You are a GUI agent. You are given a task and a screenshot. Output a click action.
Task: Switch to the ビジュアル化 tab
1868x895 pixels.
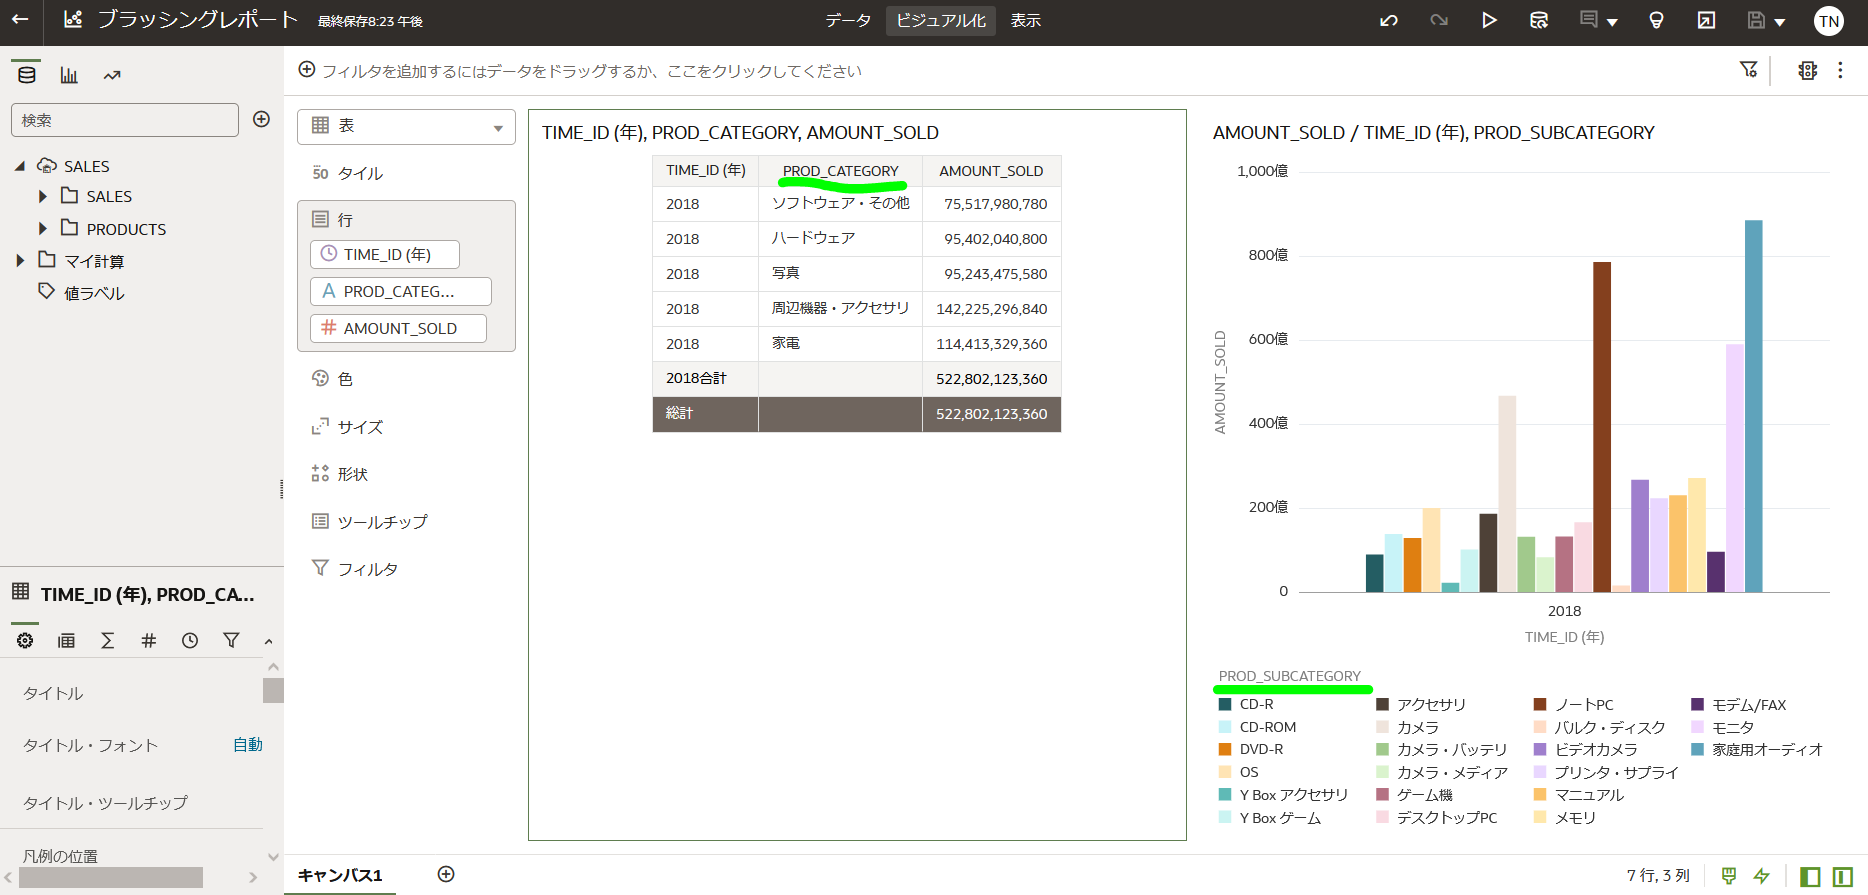pos(941,20)
